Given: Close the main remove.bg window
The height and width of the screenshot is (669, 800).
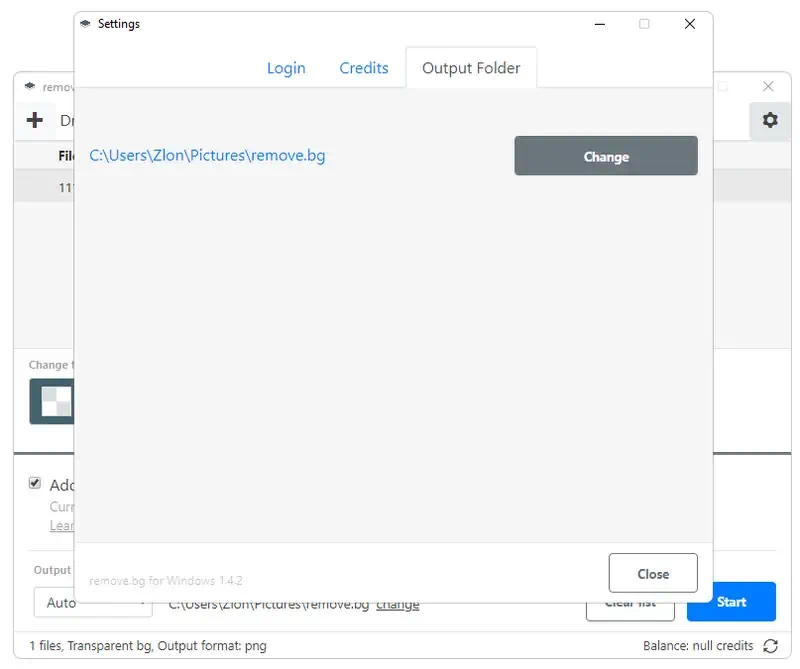Looking at the screenshot, I should point(768,87).
